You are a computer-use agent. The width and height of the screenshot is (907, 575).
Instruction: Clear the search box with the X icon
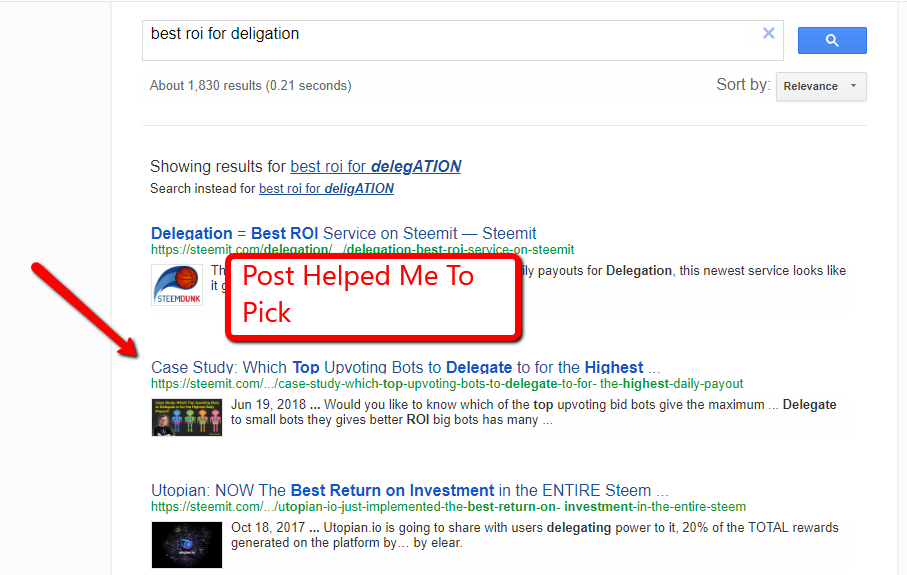click(768, 34)
